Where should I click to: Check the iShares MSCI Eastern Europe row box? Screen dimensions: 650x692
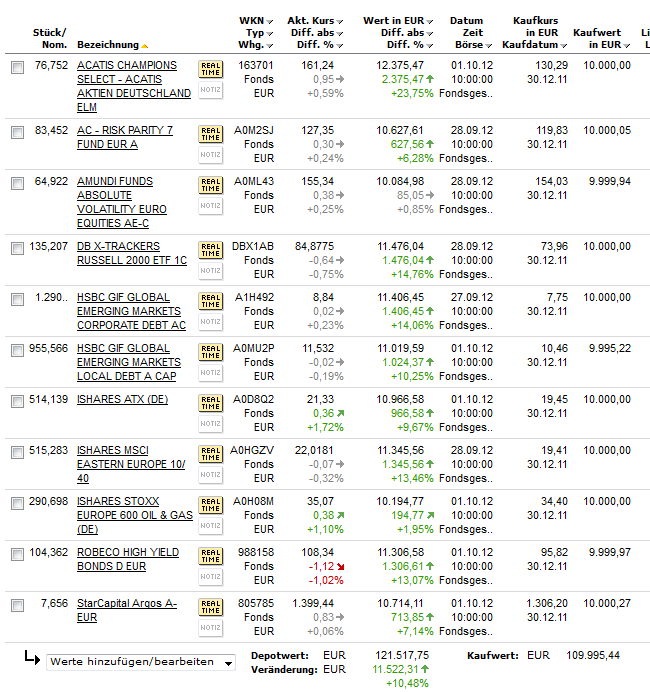(17, 452)
